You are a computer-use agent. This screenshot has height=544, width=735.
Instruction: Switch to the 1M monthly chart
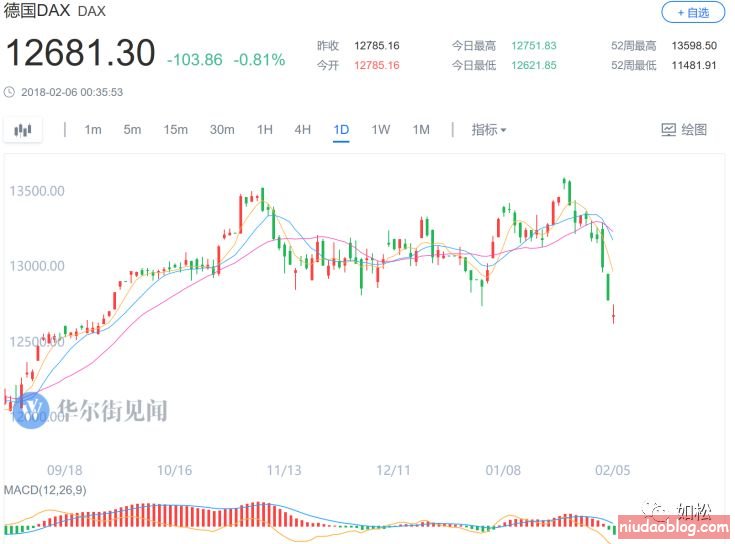421,129
